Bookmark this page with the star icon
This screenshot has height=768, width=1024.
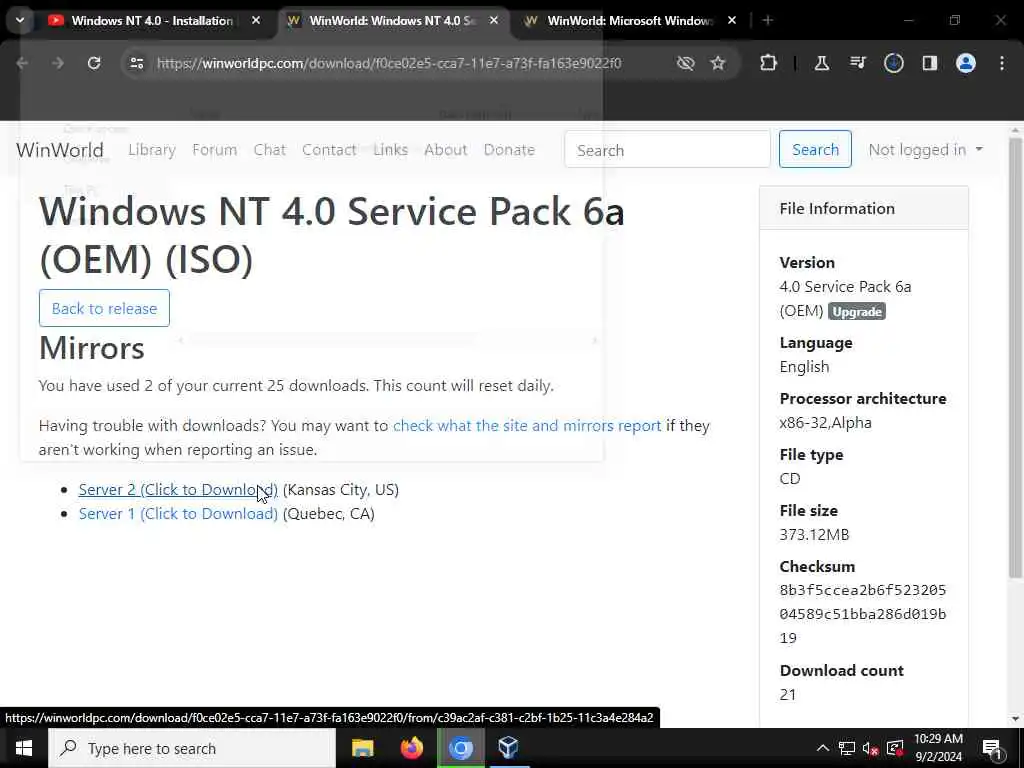pyautogui.click(x=718, y=63)
